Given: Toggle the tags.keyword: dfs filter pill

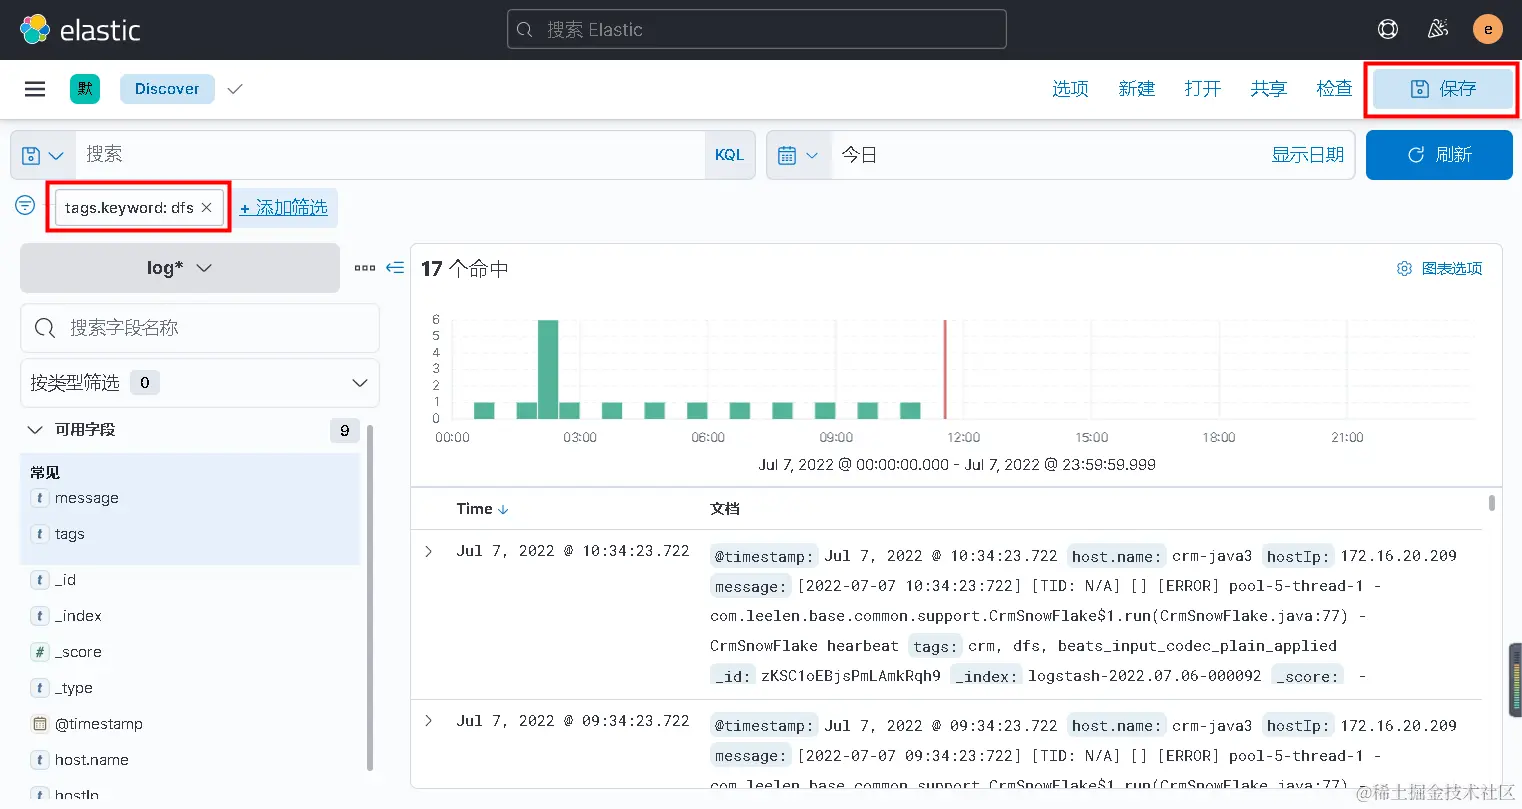Looking at the screenshot, I should 129,207.
